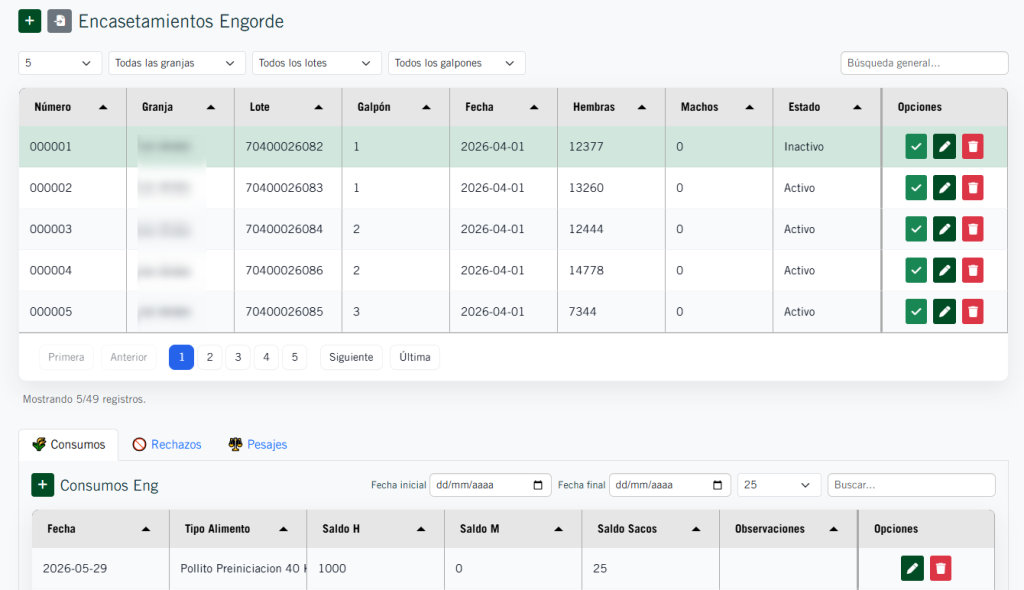
Task: Add a new Consumos Eng entry with plus icon
Action: pos(42,485)
